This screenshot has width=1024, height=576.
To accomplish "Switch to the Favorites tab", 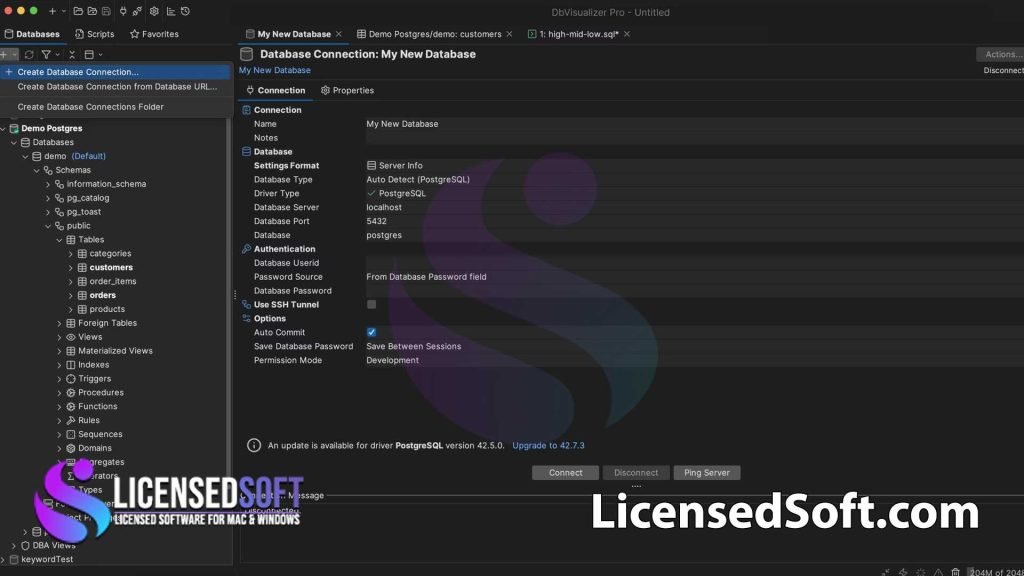I will click(154, 34).
